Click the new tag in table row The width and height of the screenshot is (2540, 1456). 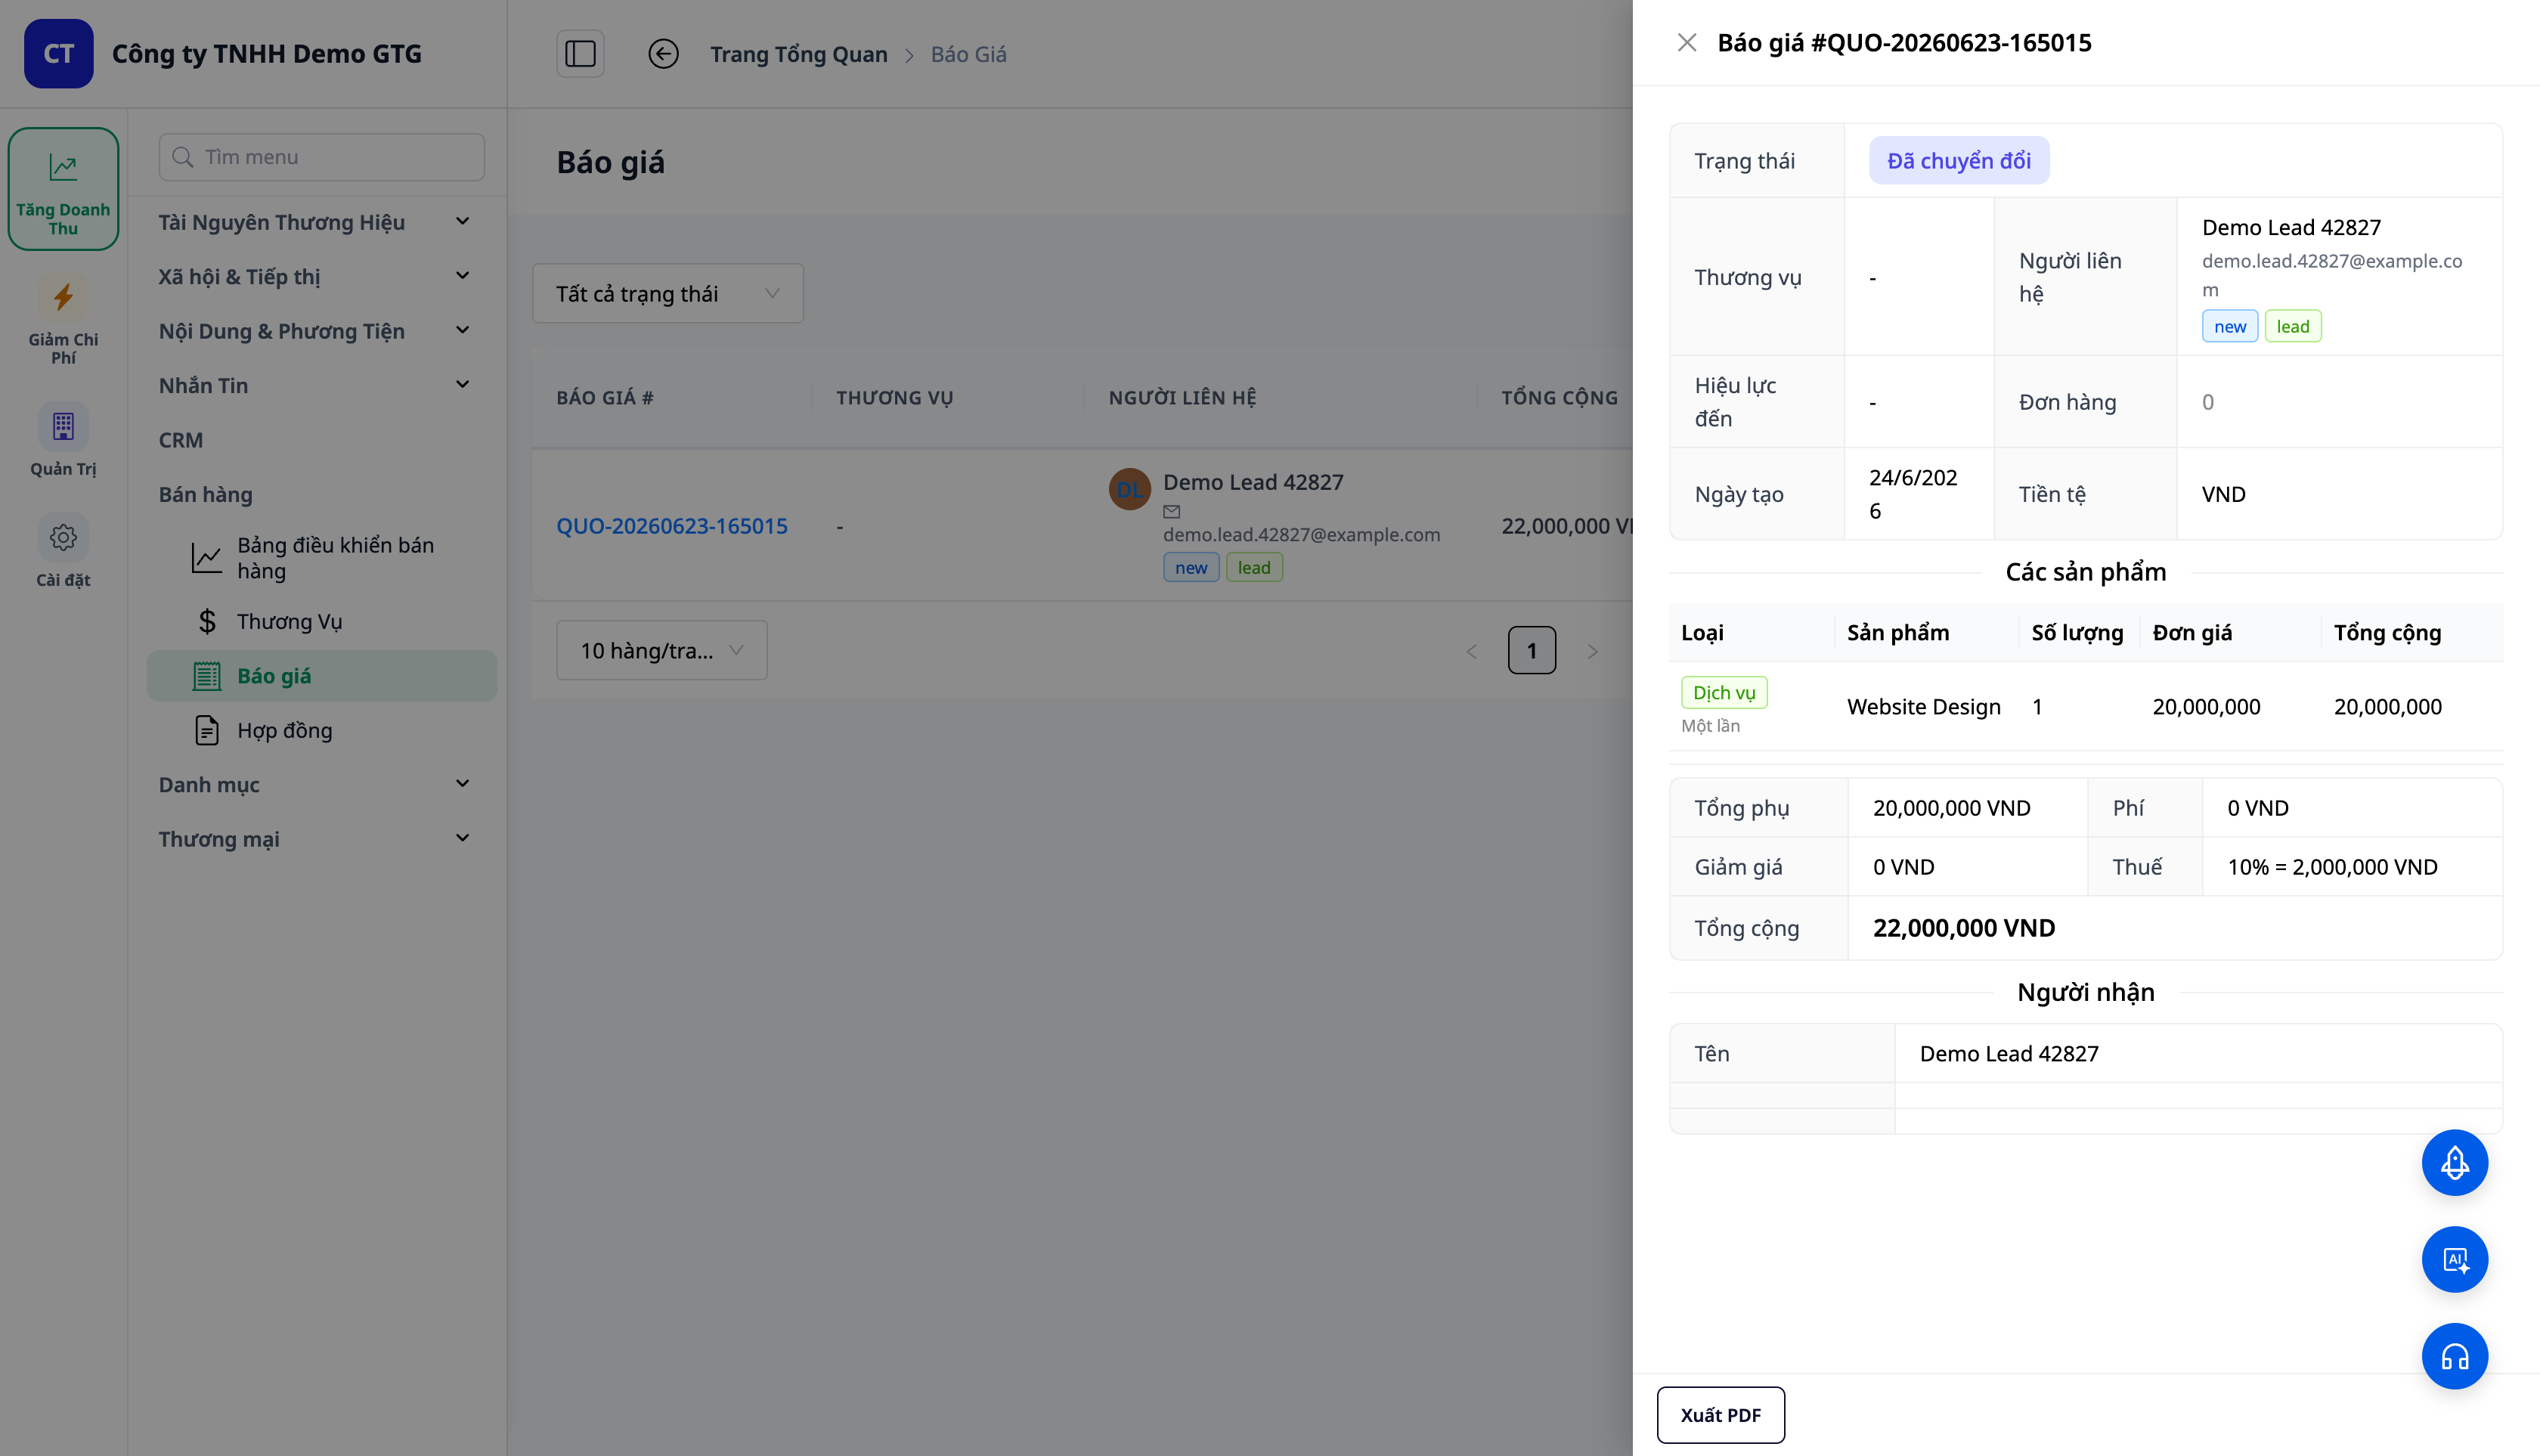click(x=1191, y=567)
